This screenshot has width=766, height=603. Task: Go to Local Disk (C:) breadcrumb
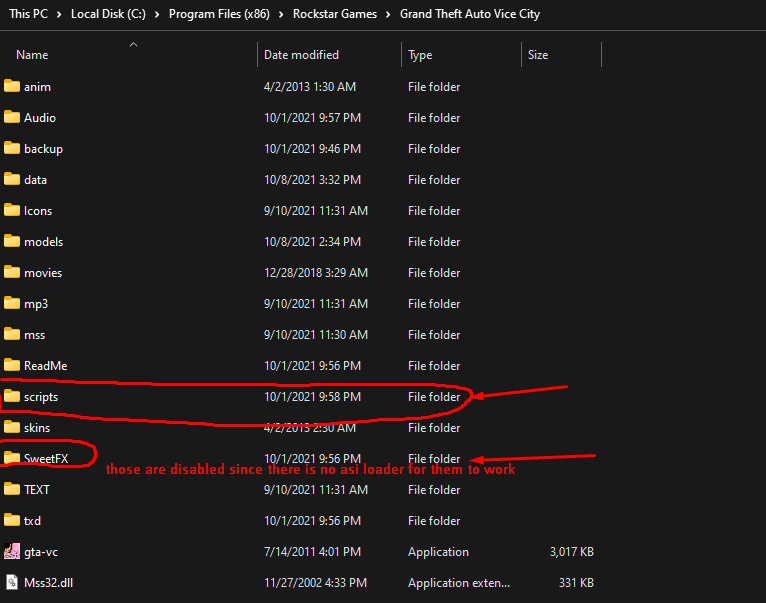[x=108, y=14]
